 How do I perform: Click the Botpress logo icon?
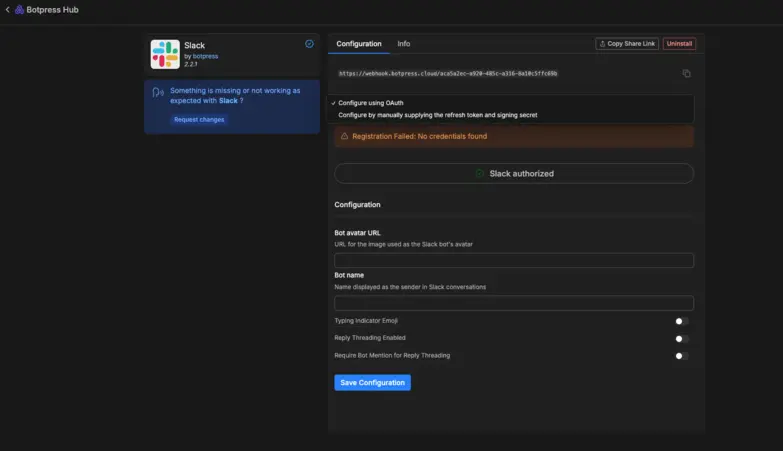tap(19, 9)
